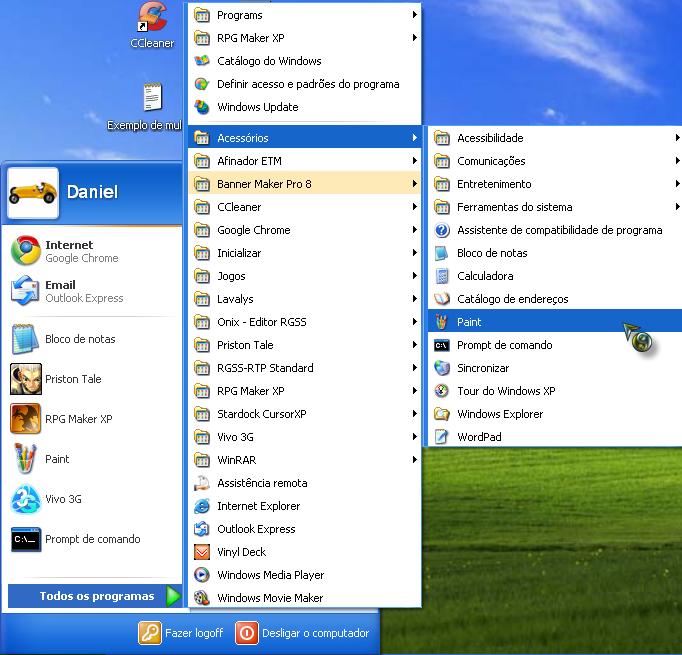Click Desligar o computador button
This screenshot has height=655, width=682.
[x=302, y=633]
